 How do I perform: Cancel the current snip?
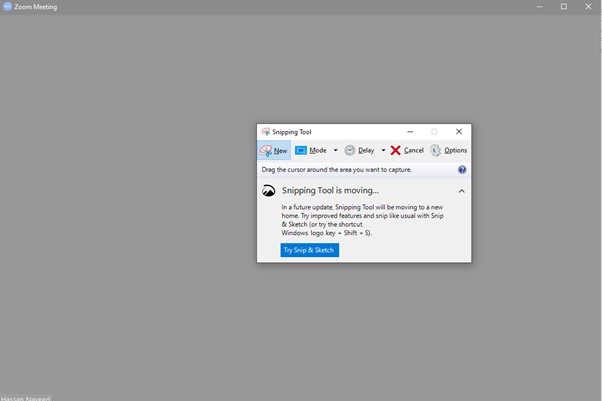click(x=407, y=150)
